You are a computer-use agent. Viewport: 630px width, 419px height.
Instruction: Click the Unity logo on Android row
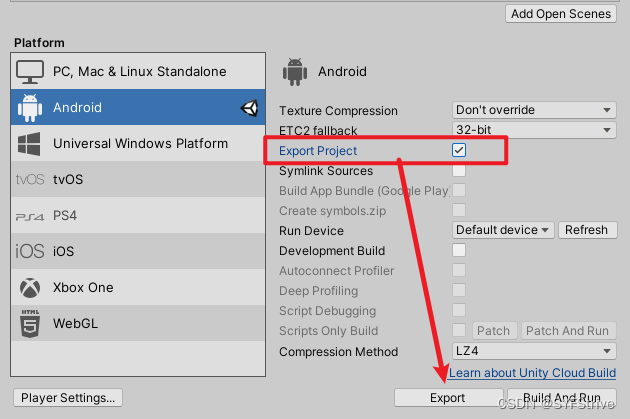coord(250,108)
